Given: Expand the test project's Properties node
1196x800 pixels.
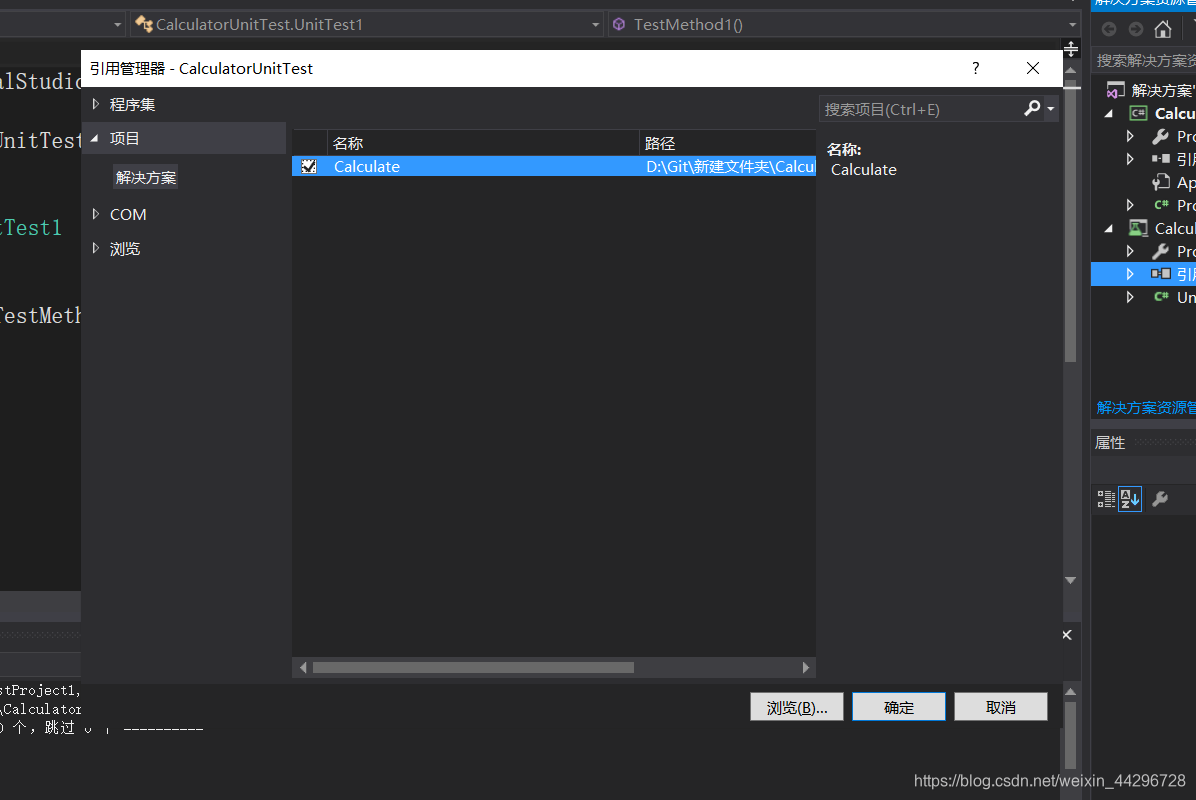Looking at the screenshot, I should [1130, 251].
